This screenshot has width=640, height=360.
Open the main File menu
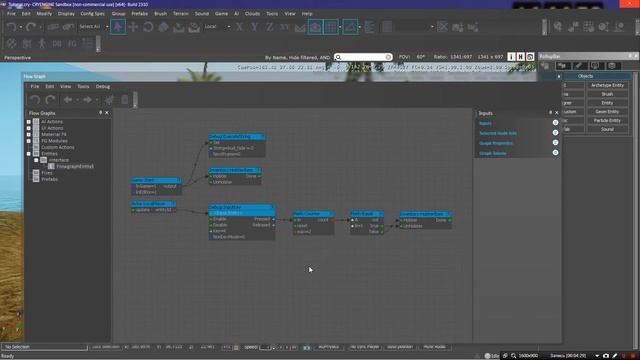click(x=11, y=13)
